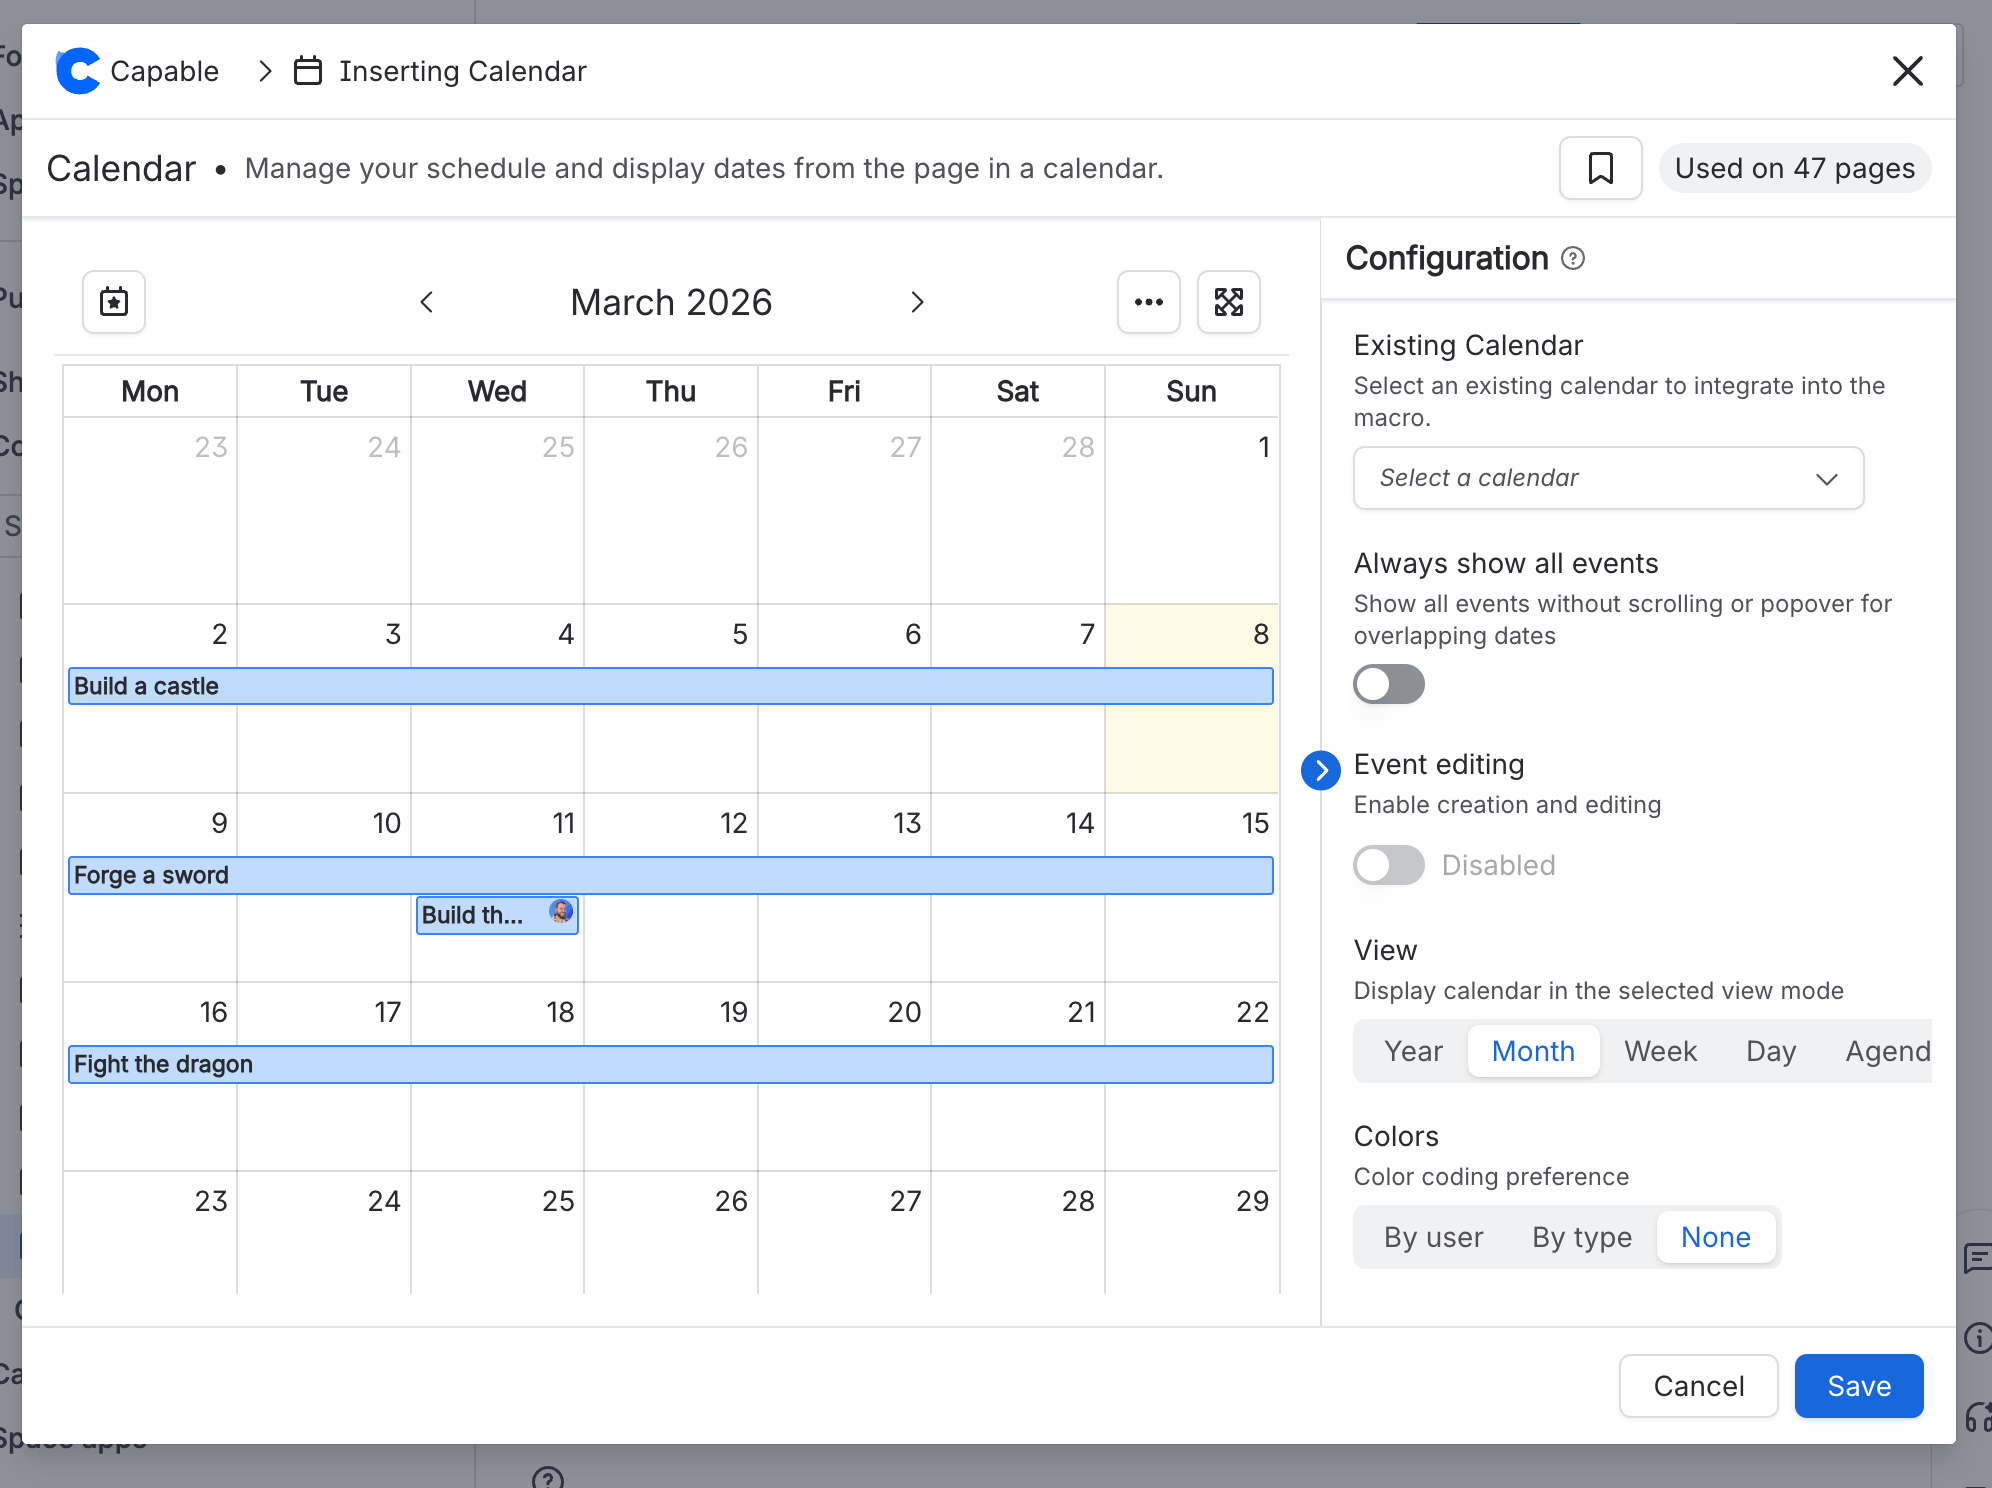This screenshot has height=1488, width=1992.
Task: Click the today calendar star icon
Action: (114, 302)
